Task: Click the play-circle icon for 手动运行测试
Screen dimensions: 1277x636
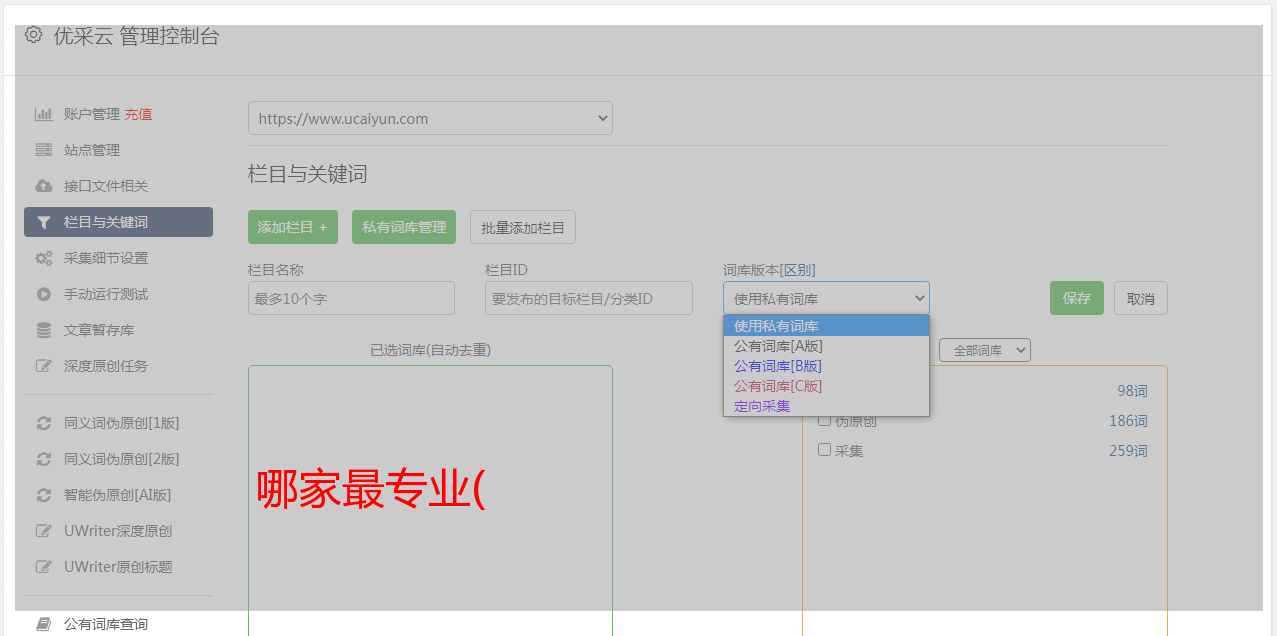Action: pos(43,294)
